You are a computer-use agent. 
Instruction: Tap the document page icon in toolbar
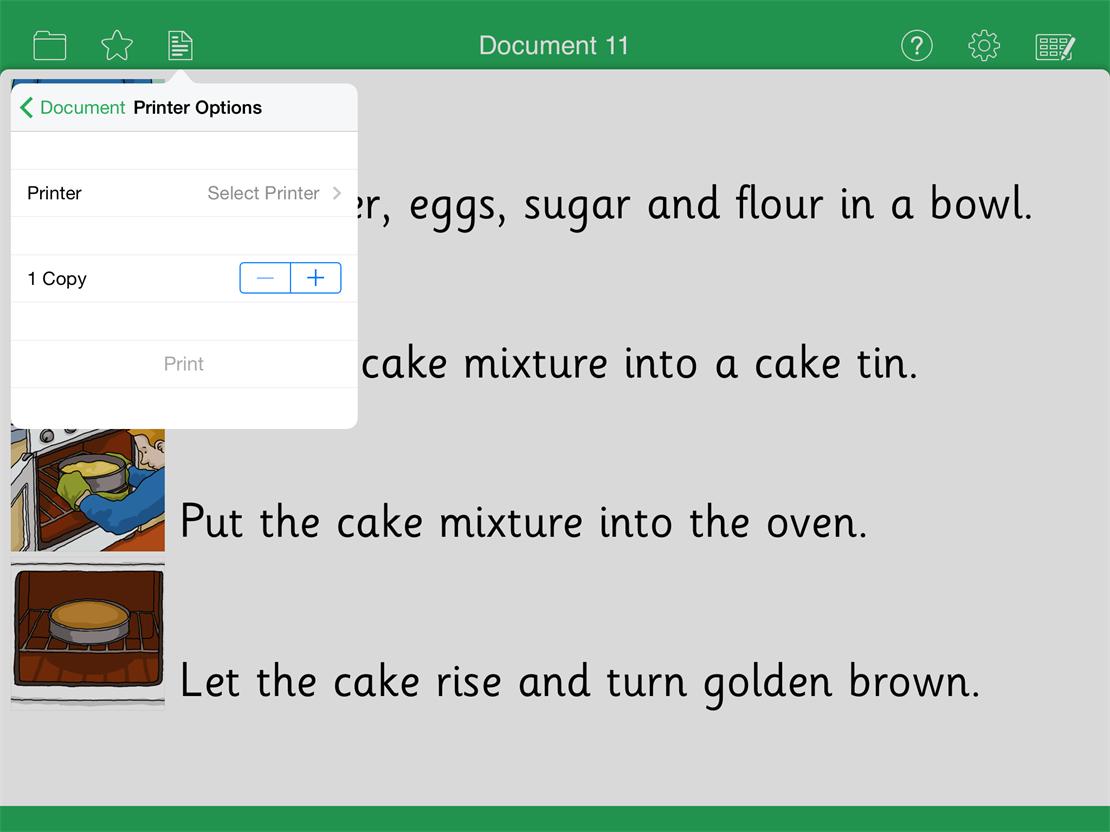180,45
